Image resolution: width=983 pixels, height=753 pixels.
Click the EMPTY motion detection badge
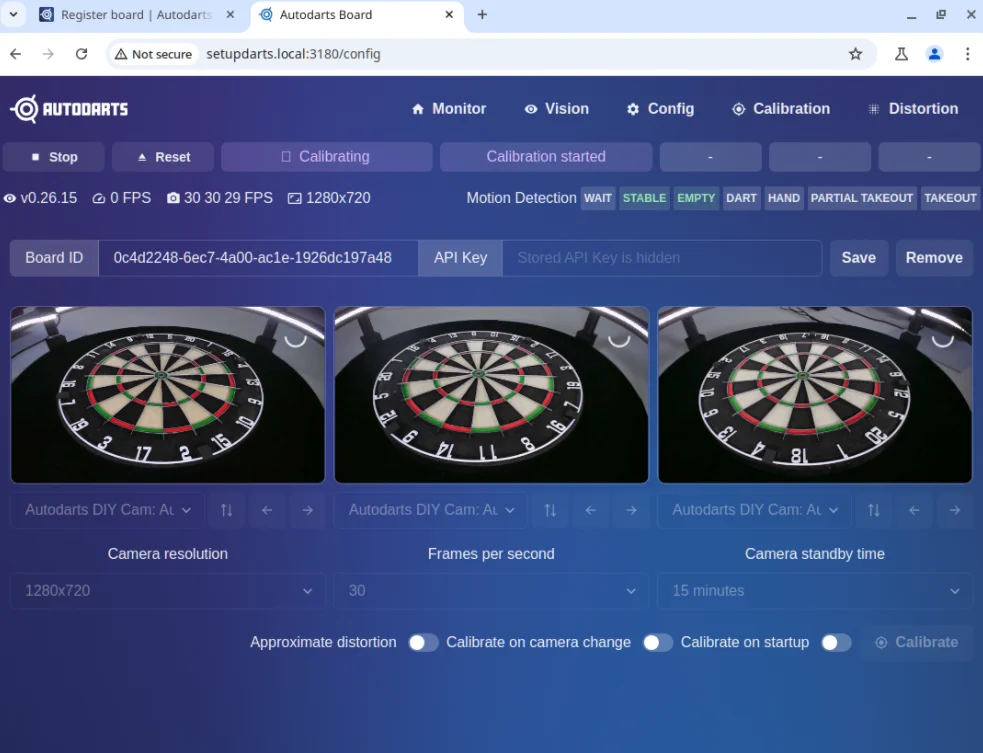[696, 198]
